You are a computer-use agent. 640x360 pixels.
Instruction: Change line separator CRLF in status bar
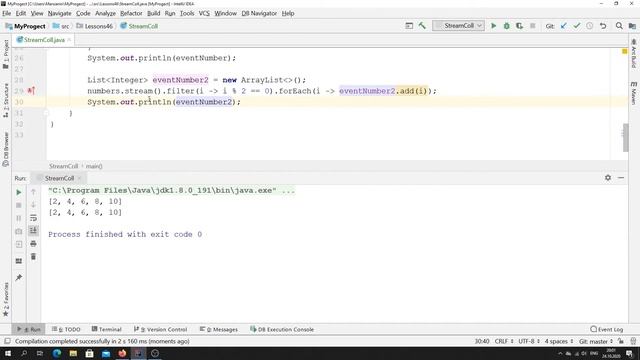point(504,341)
